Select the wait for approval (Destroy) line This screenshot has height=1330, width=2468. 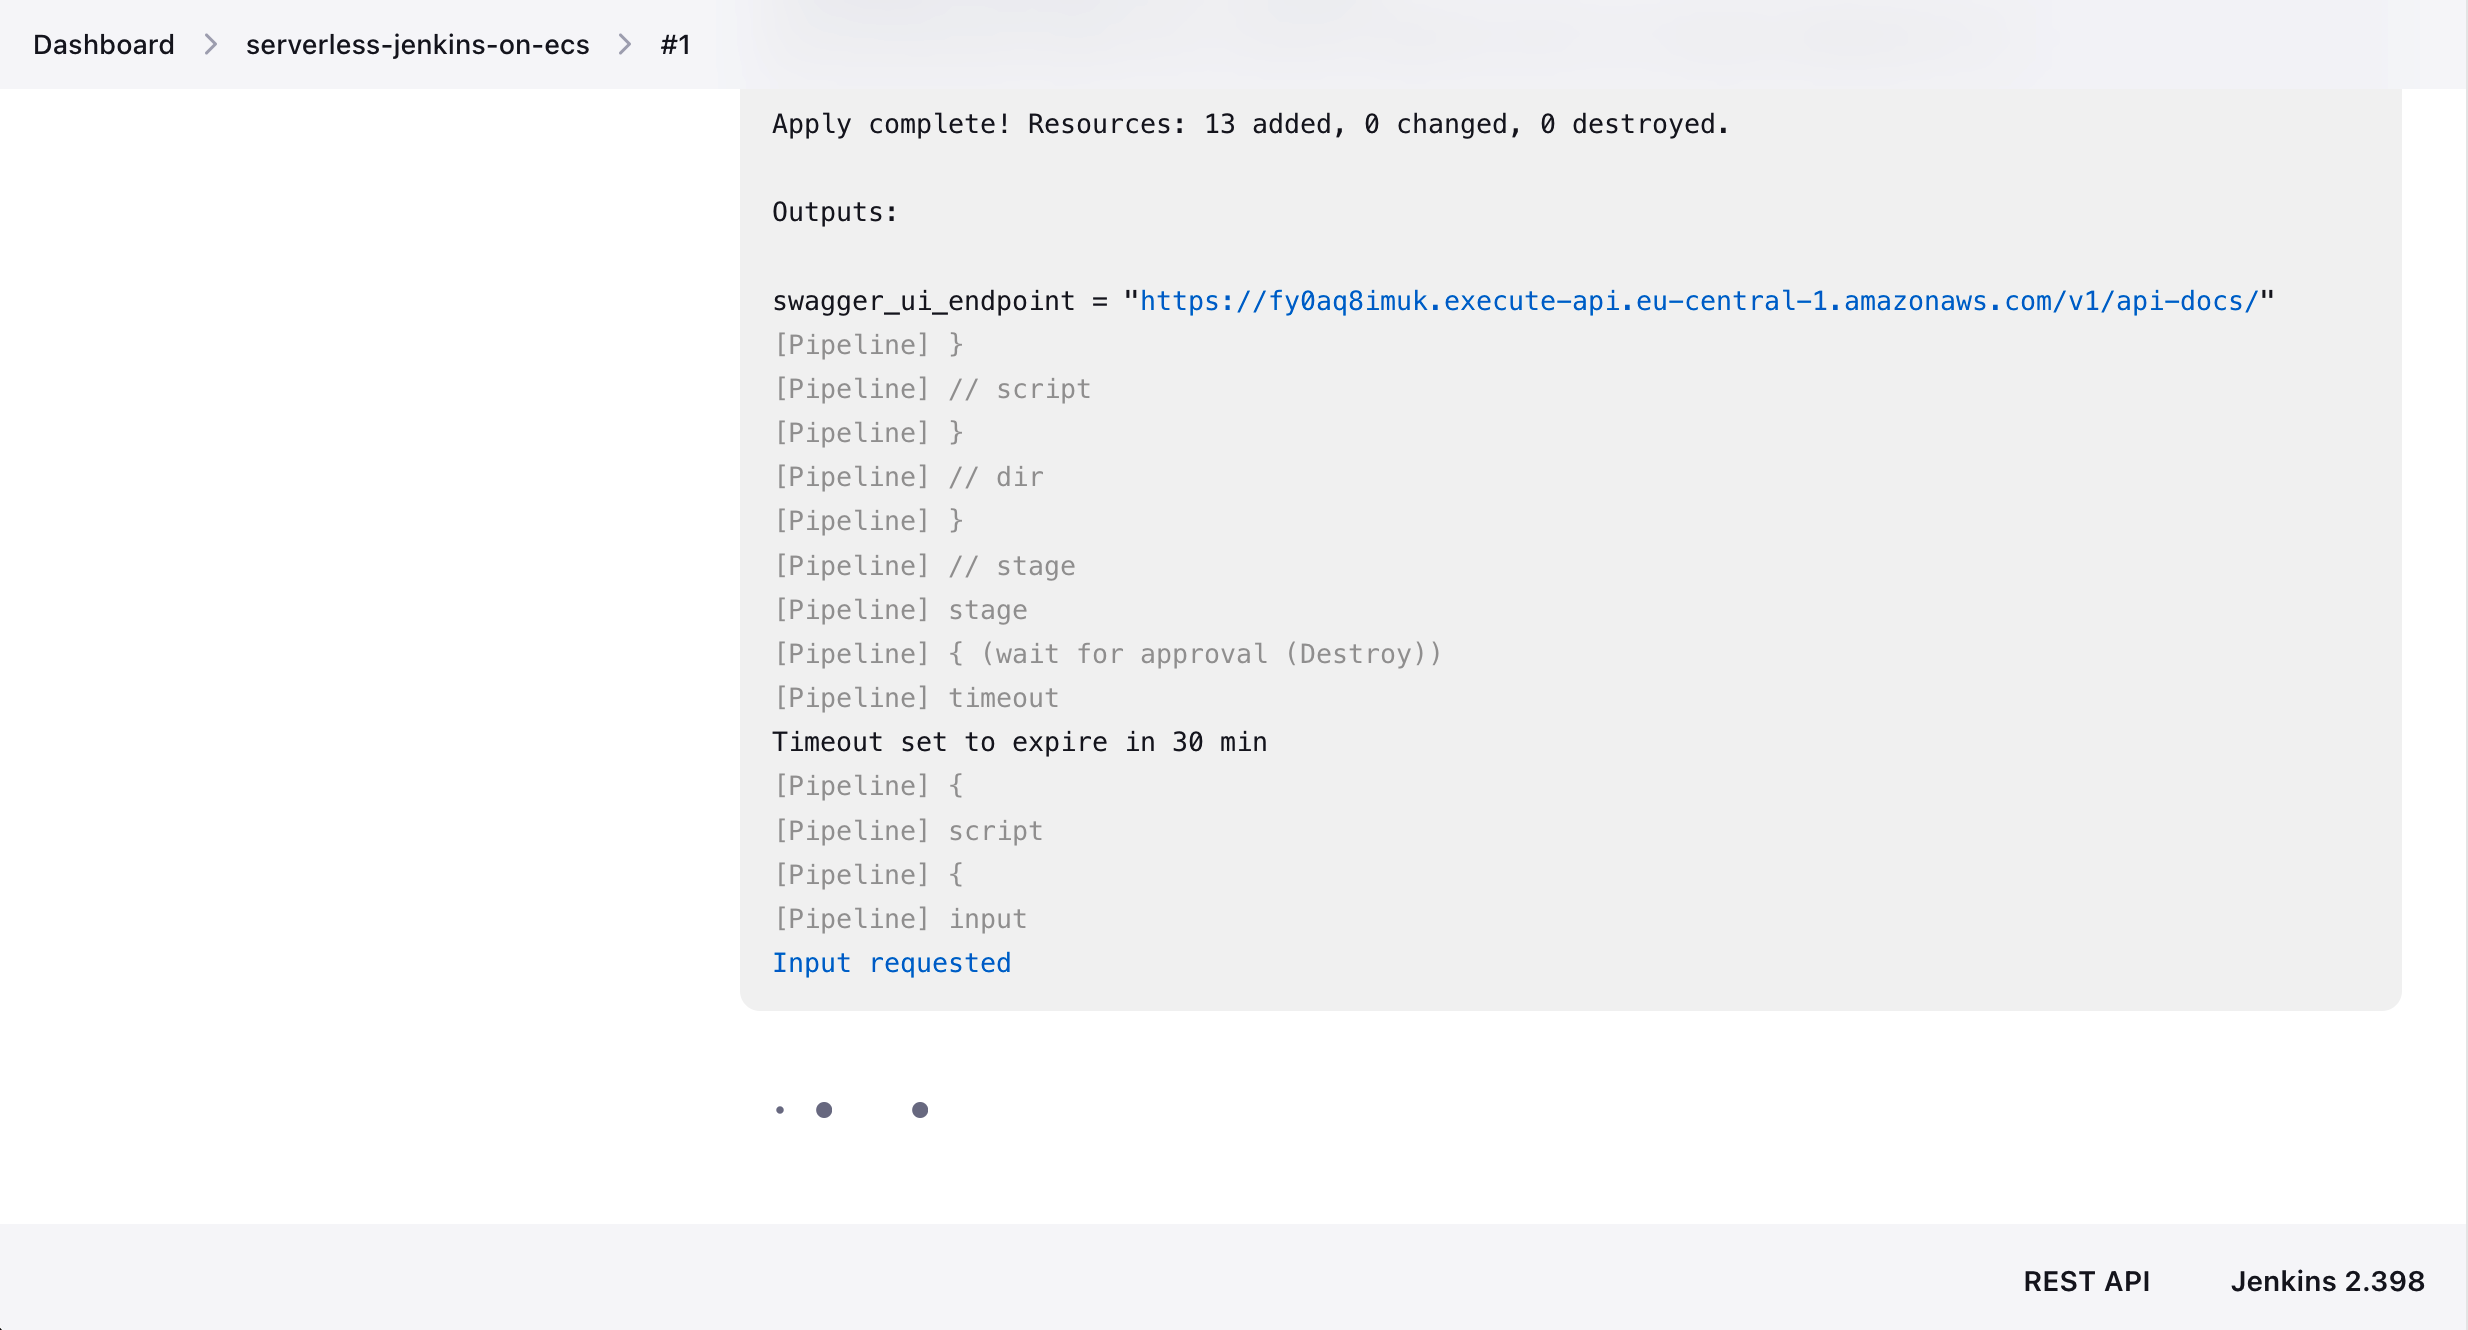click(1107, 653)
